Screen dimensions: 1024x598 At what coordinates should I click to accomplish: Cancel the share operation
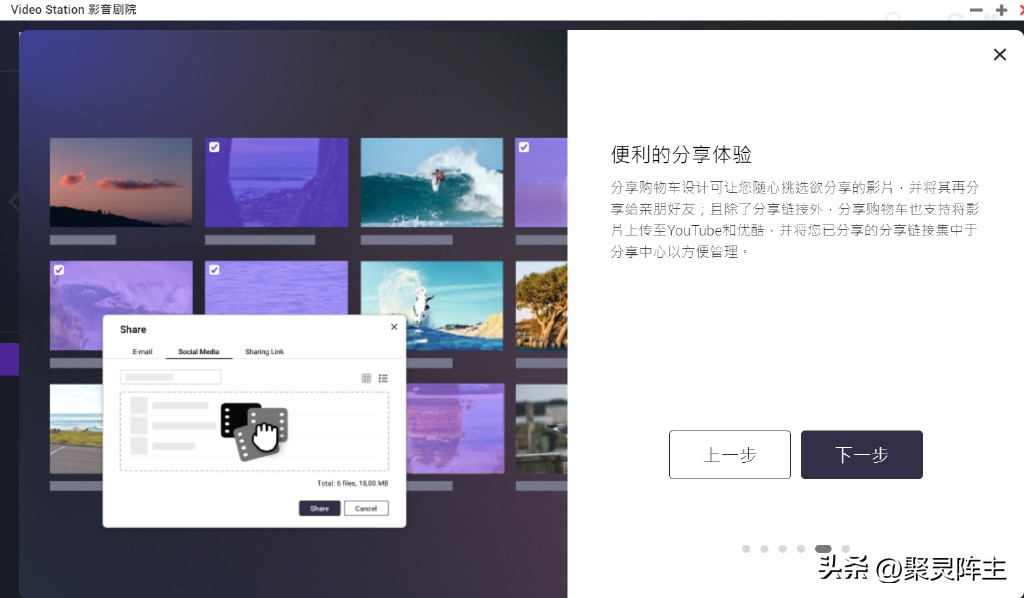tap(366, 508)
